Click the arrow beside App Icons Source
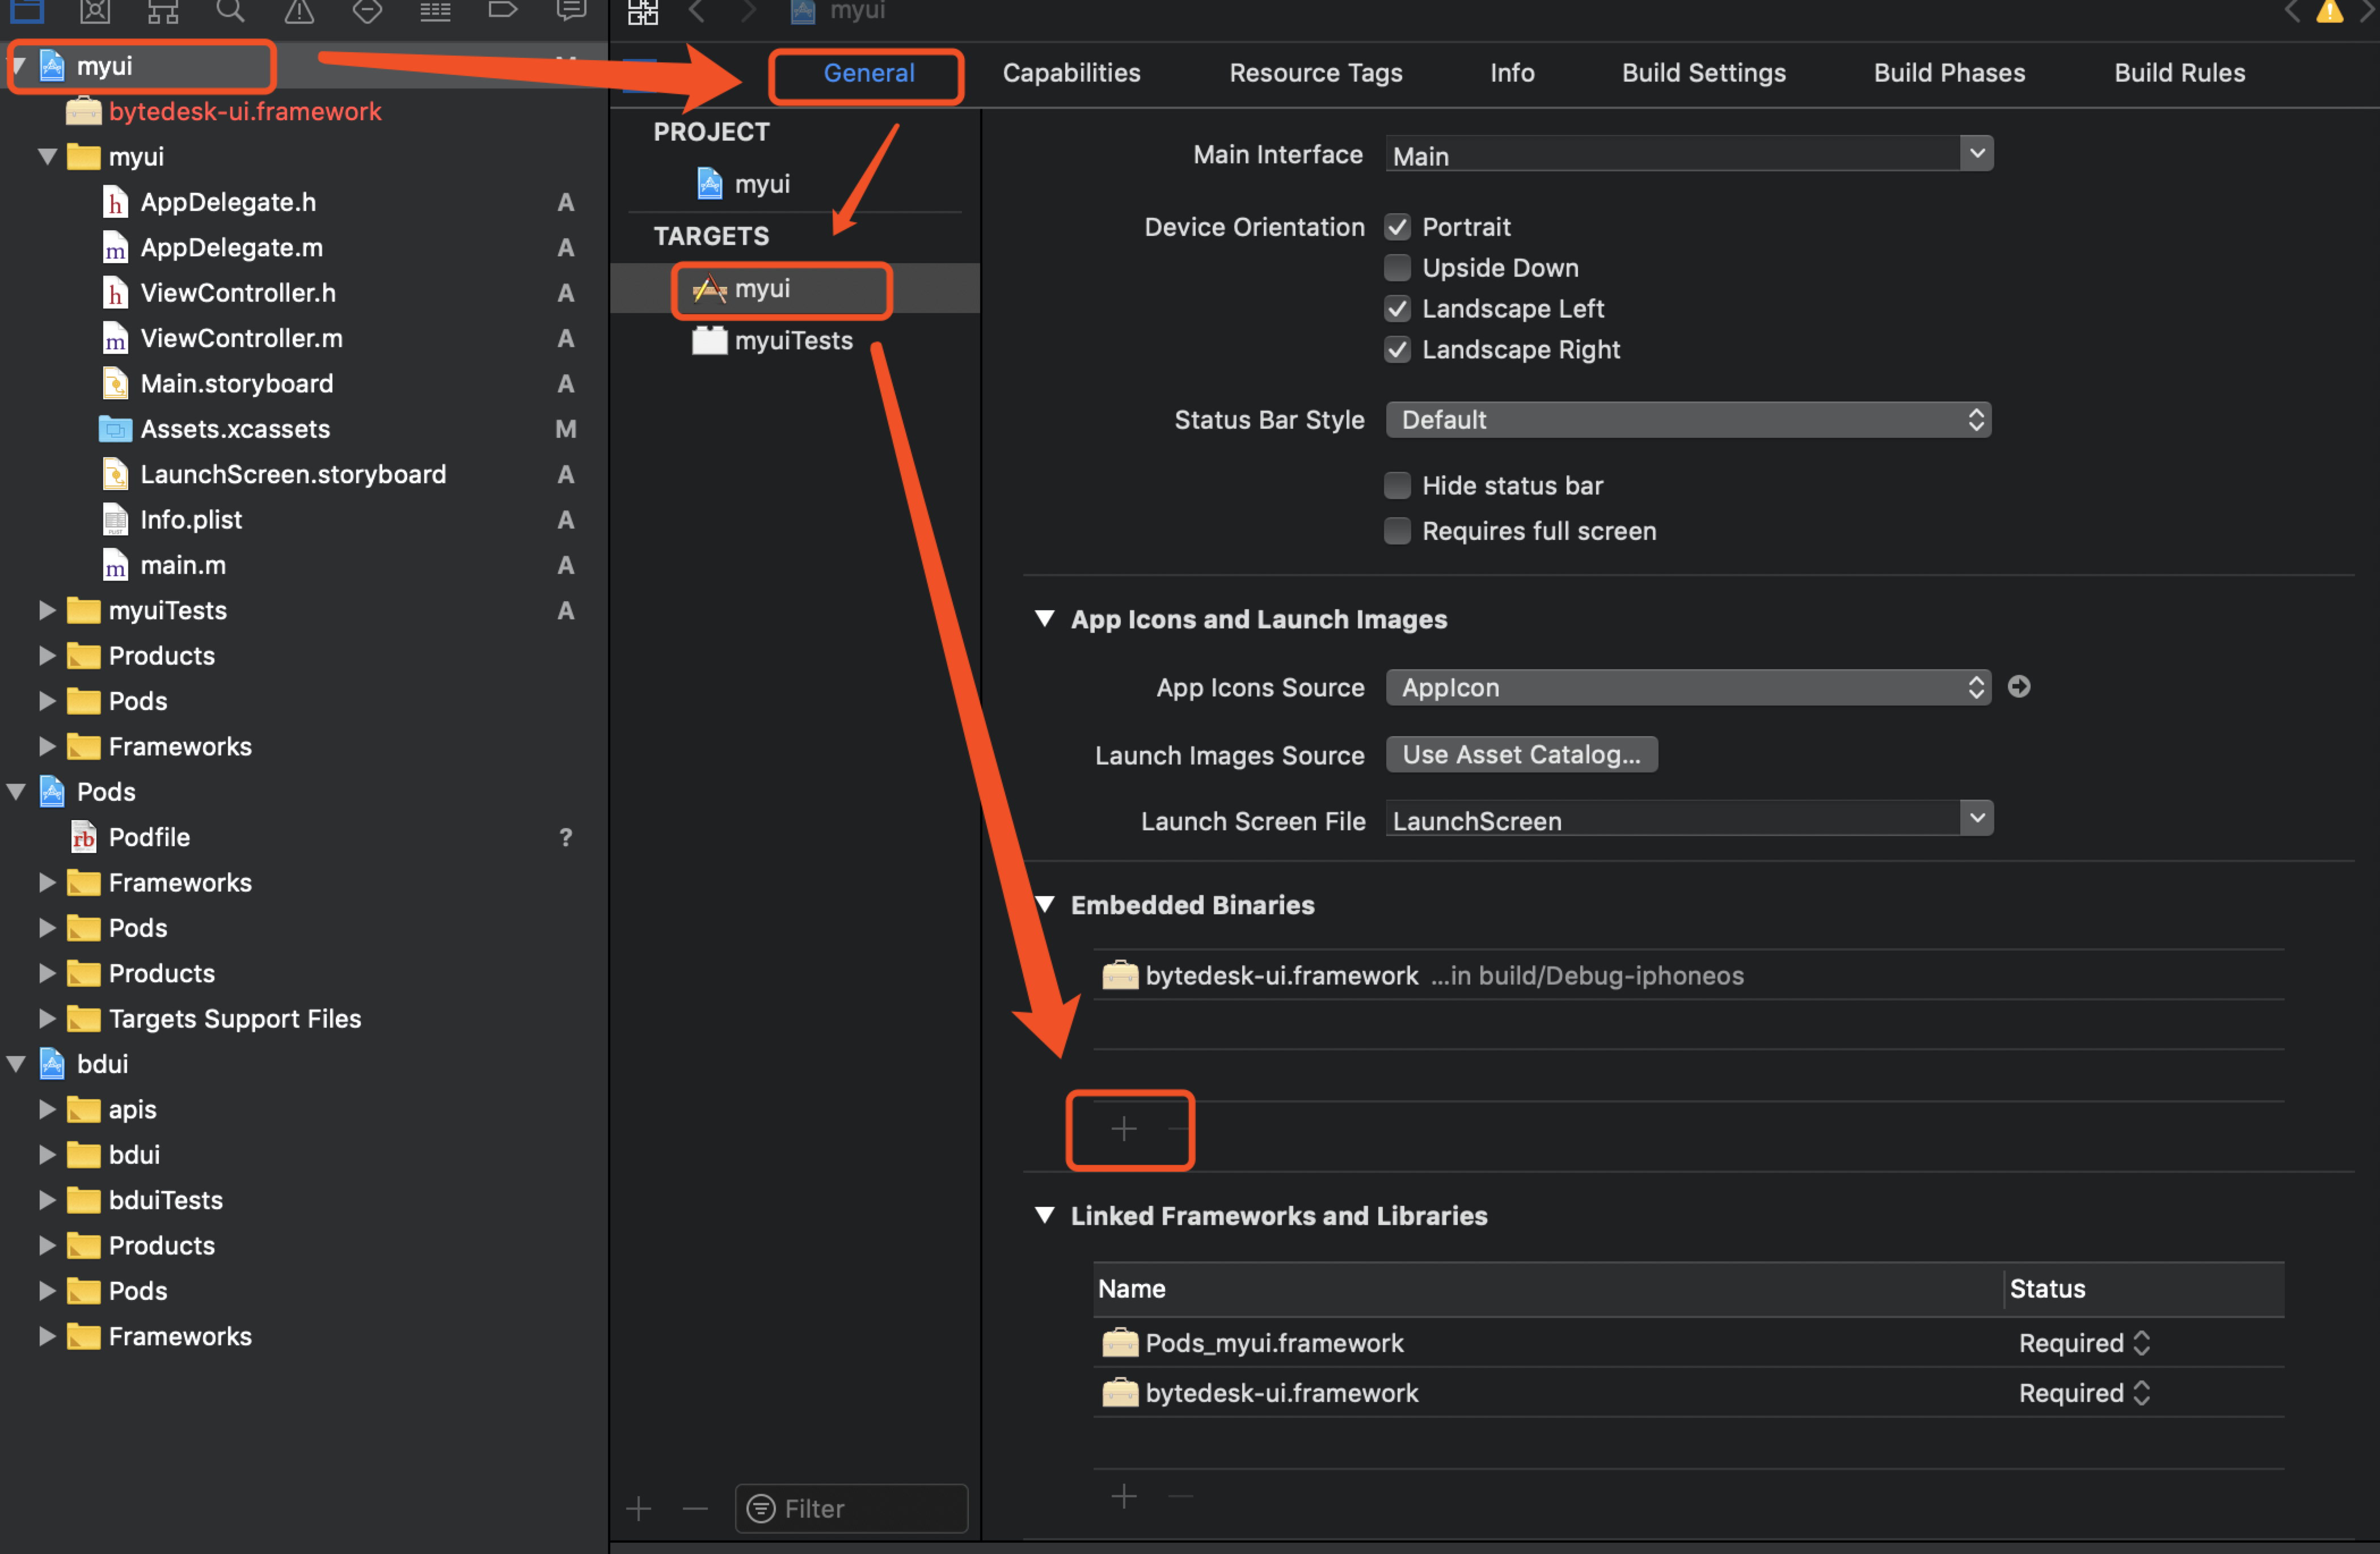 pyautogui.click(x=2018, y=687)
